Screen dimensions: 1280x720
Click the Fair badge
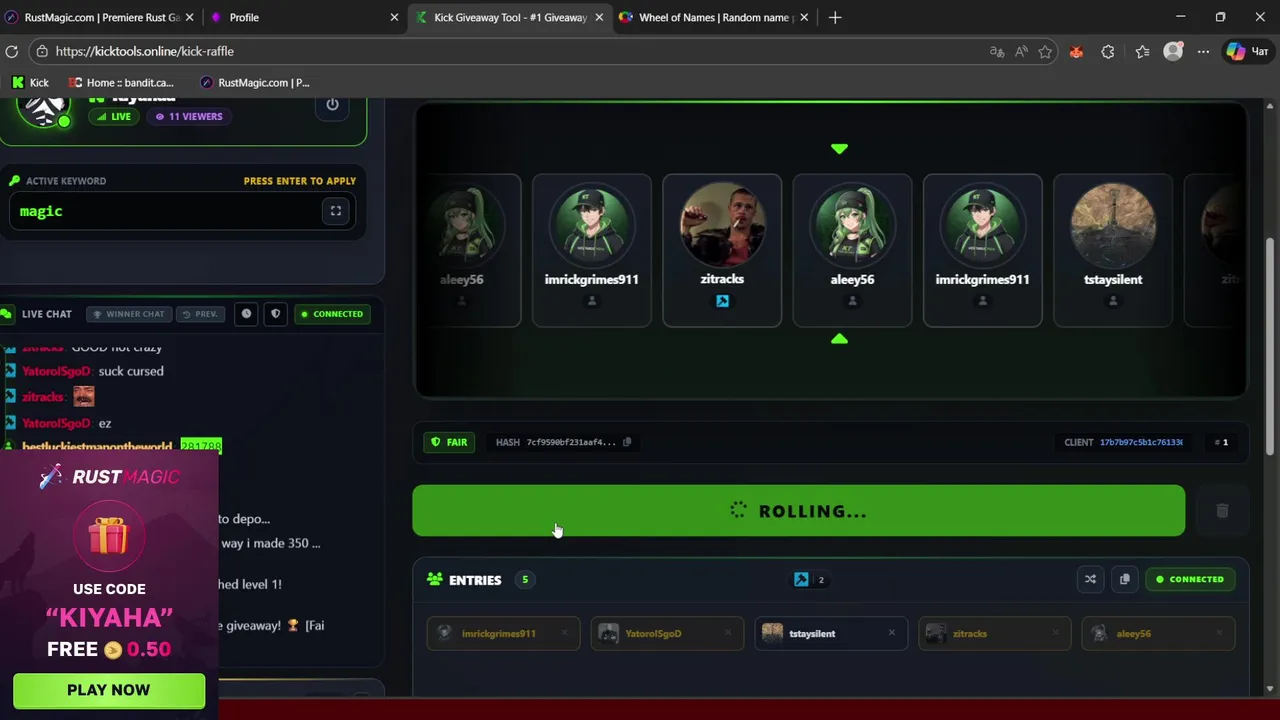point(449,442)
